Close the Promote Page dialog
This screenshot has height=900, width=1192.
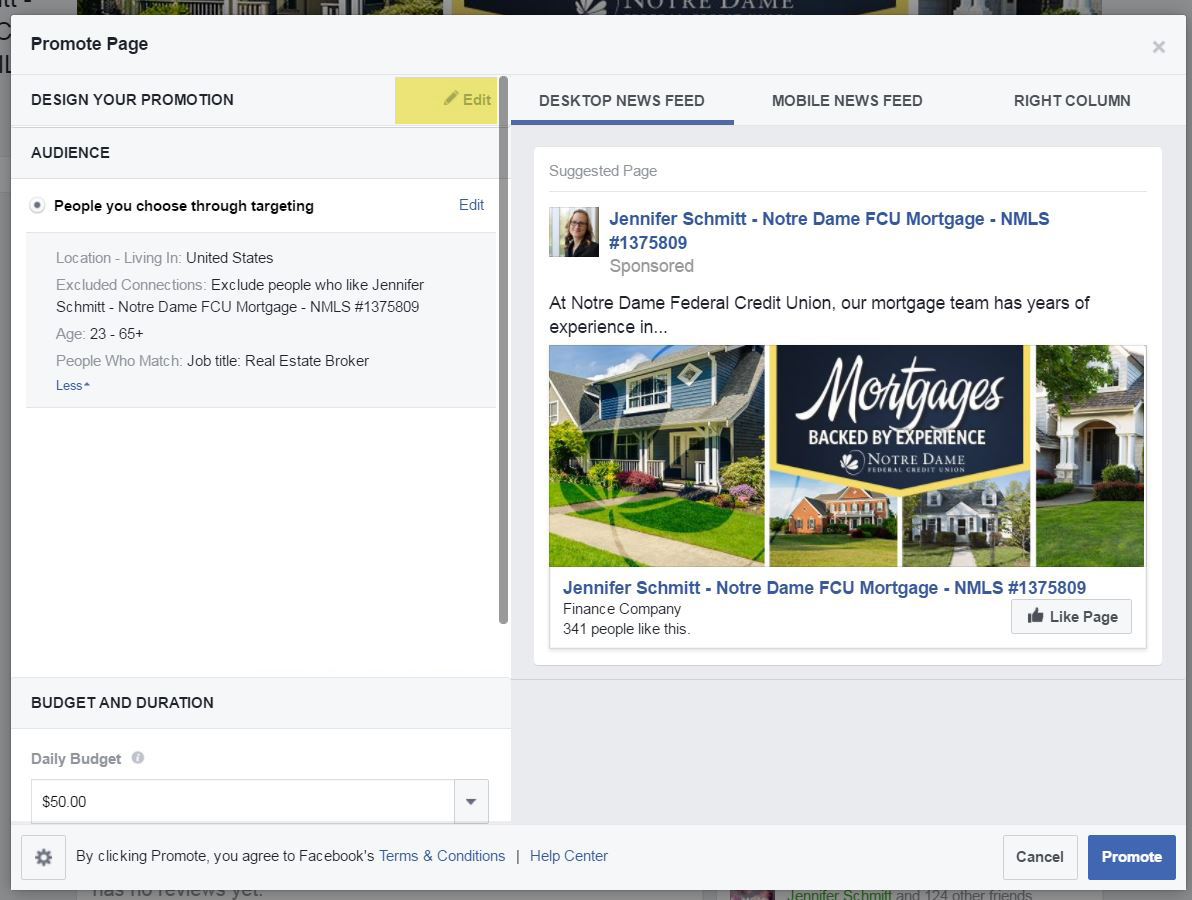pos(1159,47)
